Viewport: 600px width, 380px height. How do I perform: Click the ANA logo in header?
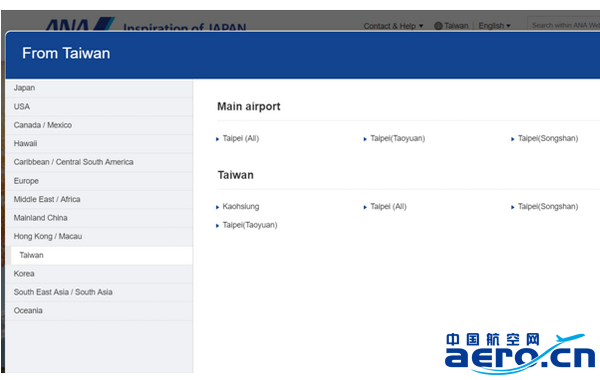[x=80, y=24]
